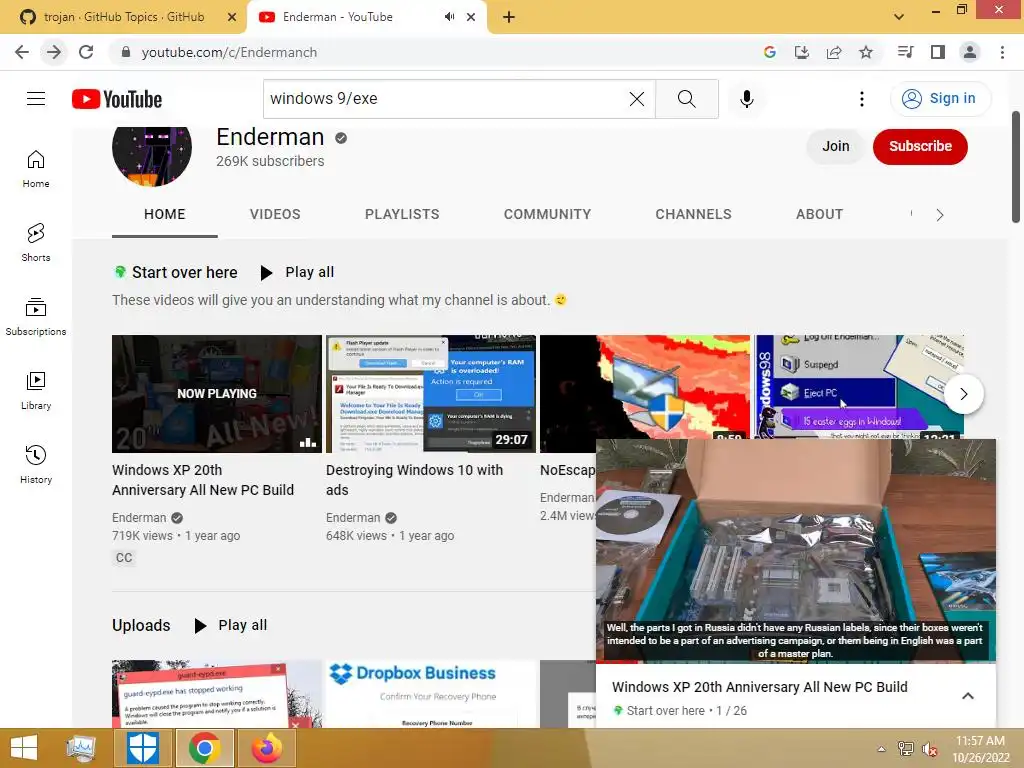The height and width of the screenshot is (768, 1024).
Task: Open the 29:07 Destroying Windows 10 thumbnail
Action: pos(431,394)
